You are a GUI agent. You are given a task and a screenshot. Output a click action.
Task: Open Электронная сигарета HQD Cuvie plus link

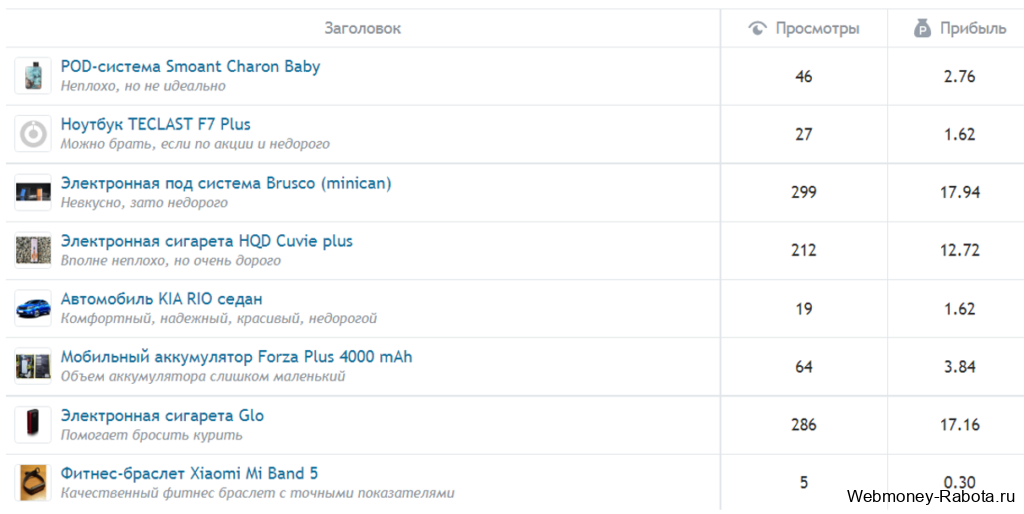coord(206,241)
